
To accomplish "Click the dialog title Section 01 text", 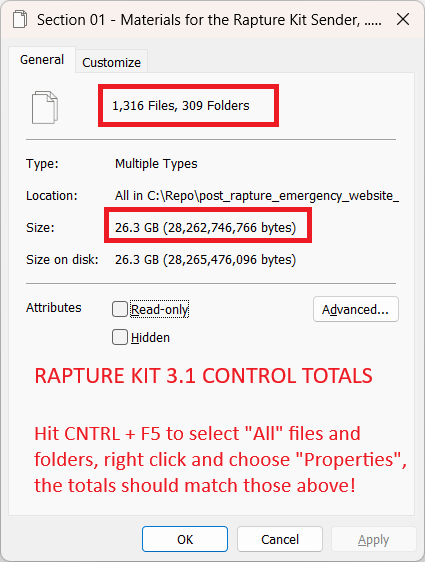I will tap(209, 20).
